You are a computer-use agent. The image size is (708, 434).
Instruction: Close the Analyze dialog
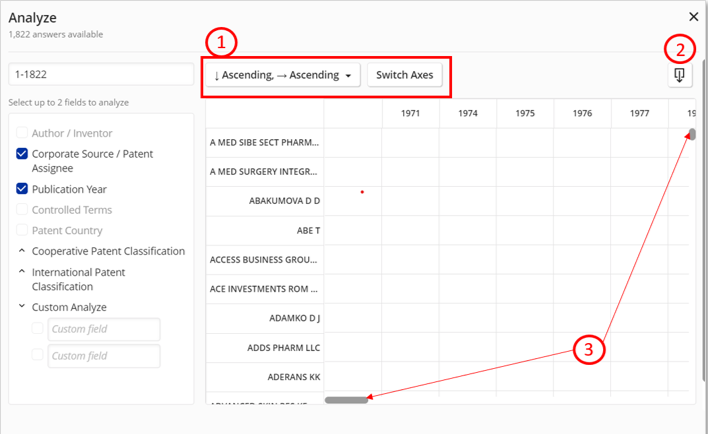pos(694,16)
